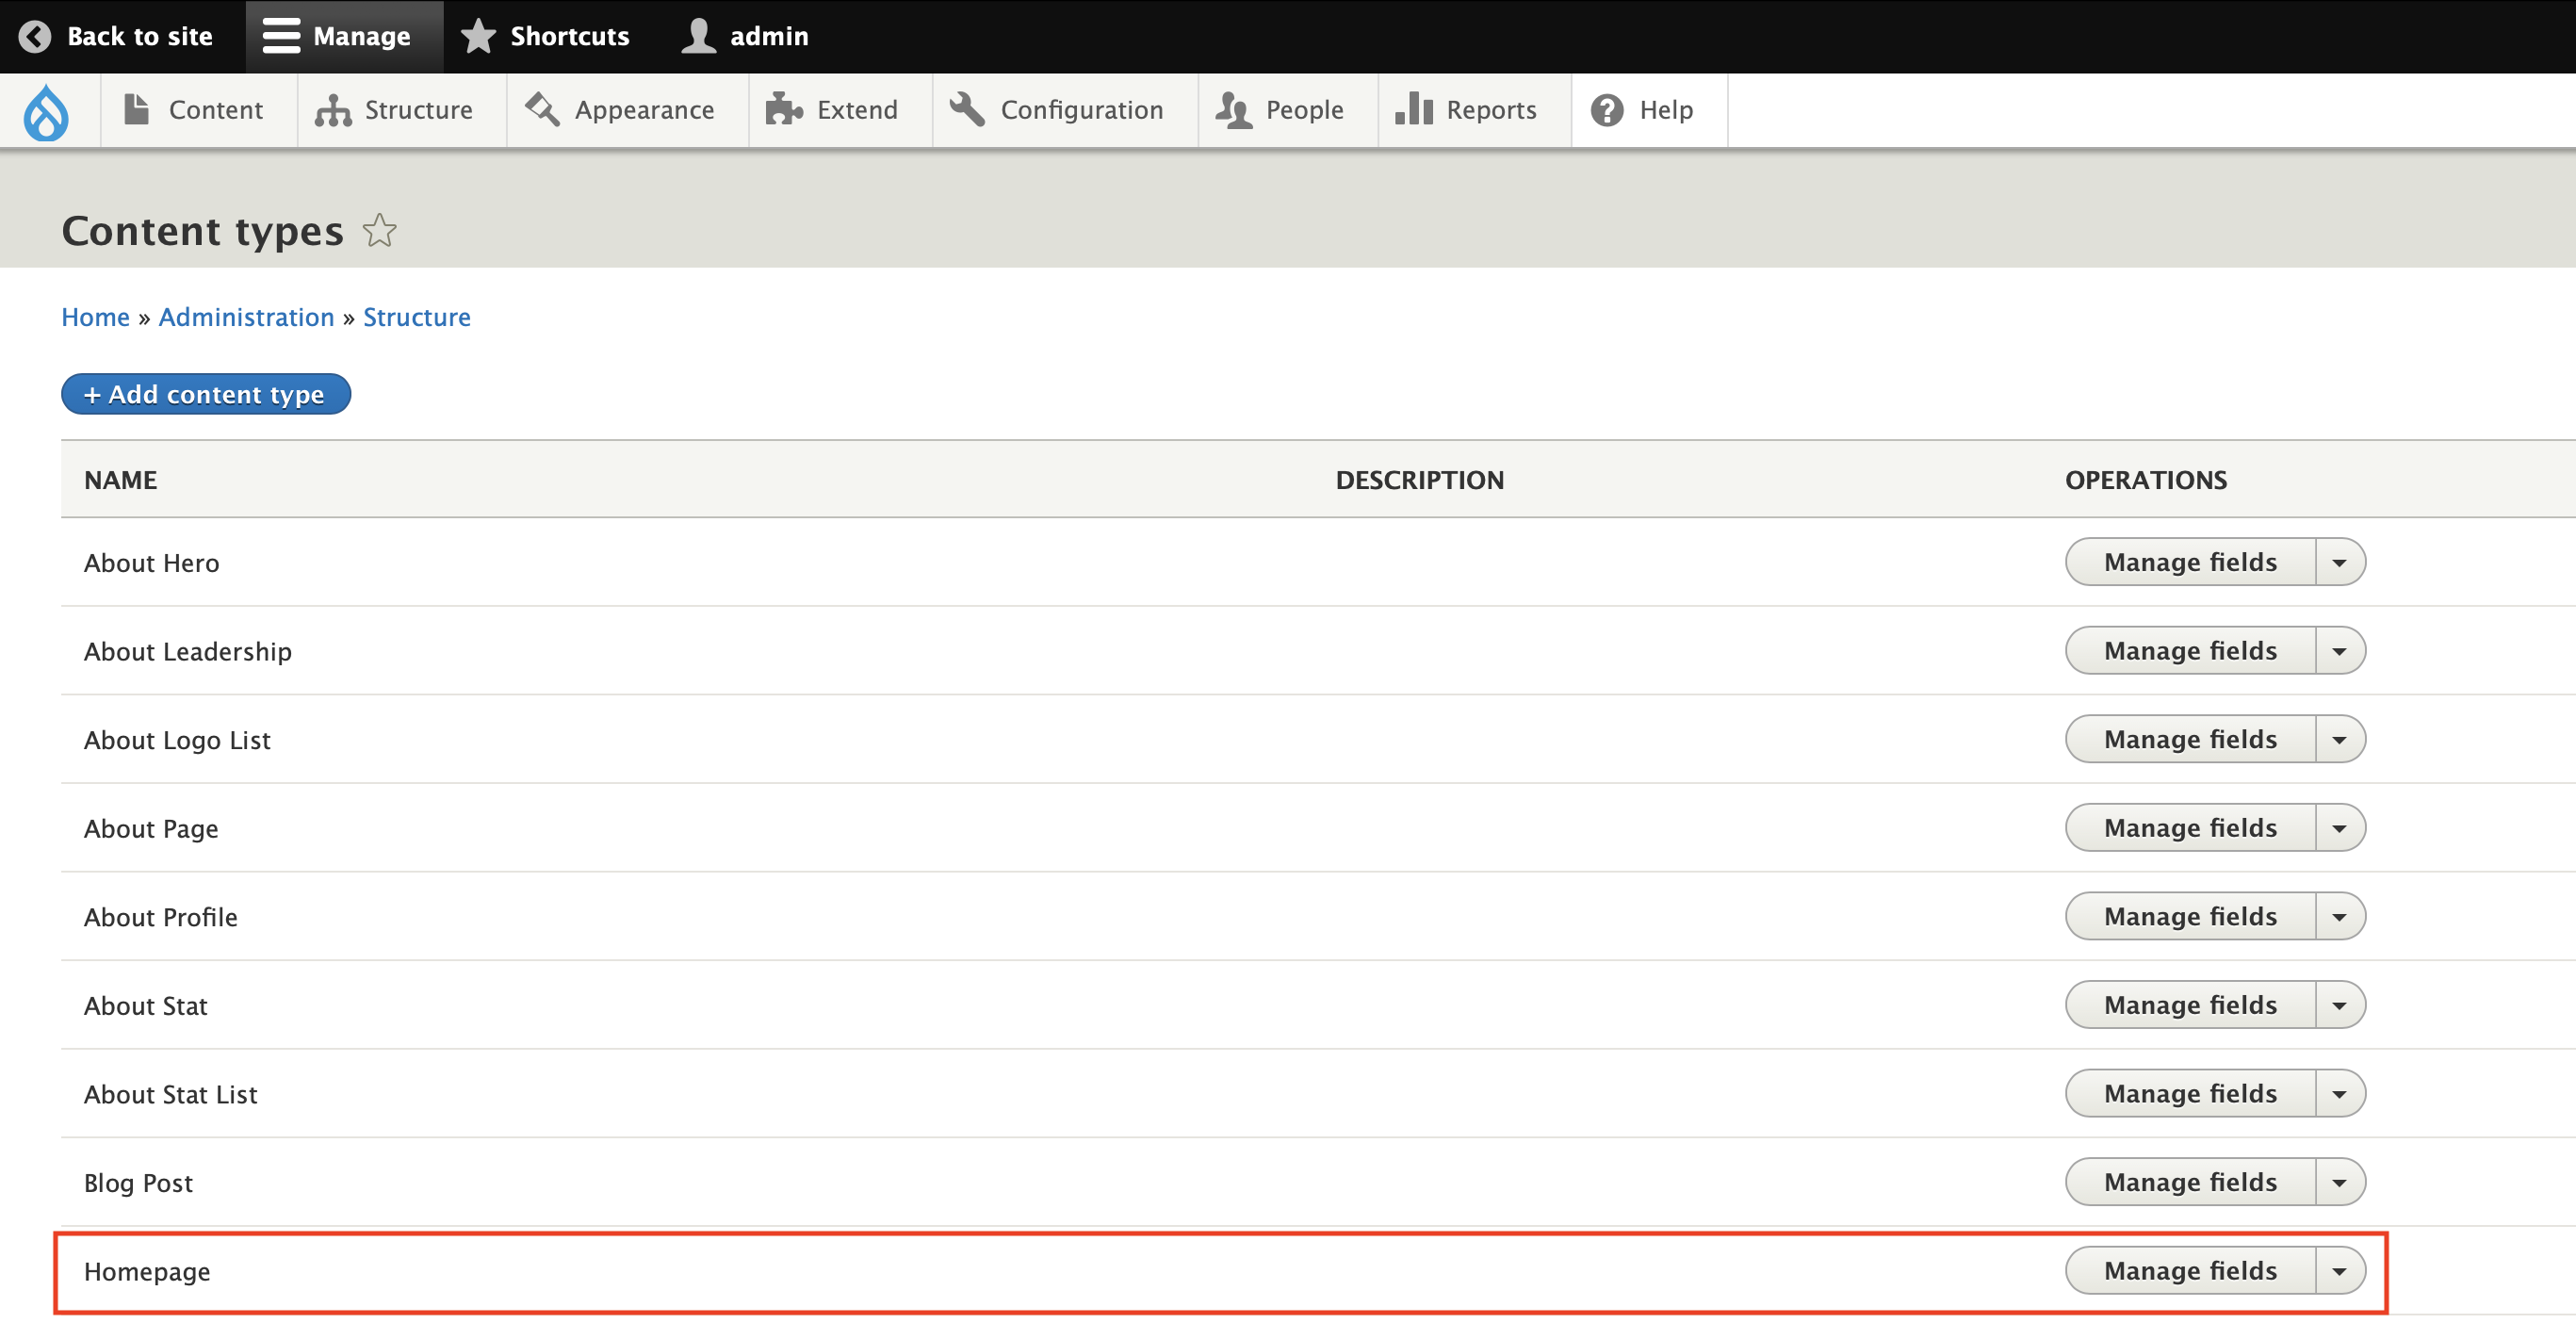Click the Reports bar chart icon
The width and height of the screenshot is (2576, 1323).
coord(1414,109)
